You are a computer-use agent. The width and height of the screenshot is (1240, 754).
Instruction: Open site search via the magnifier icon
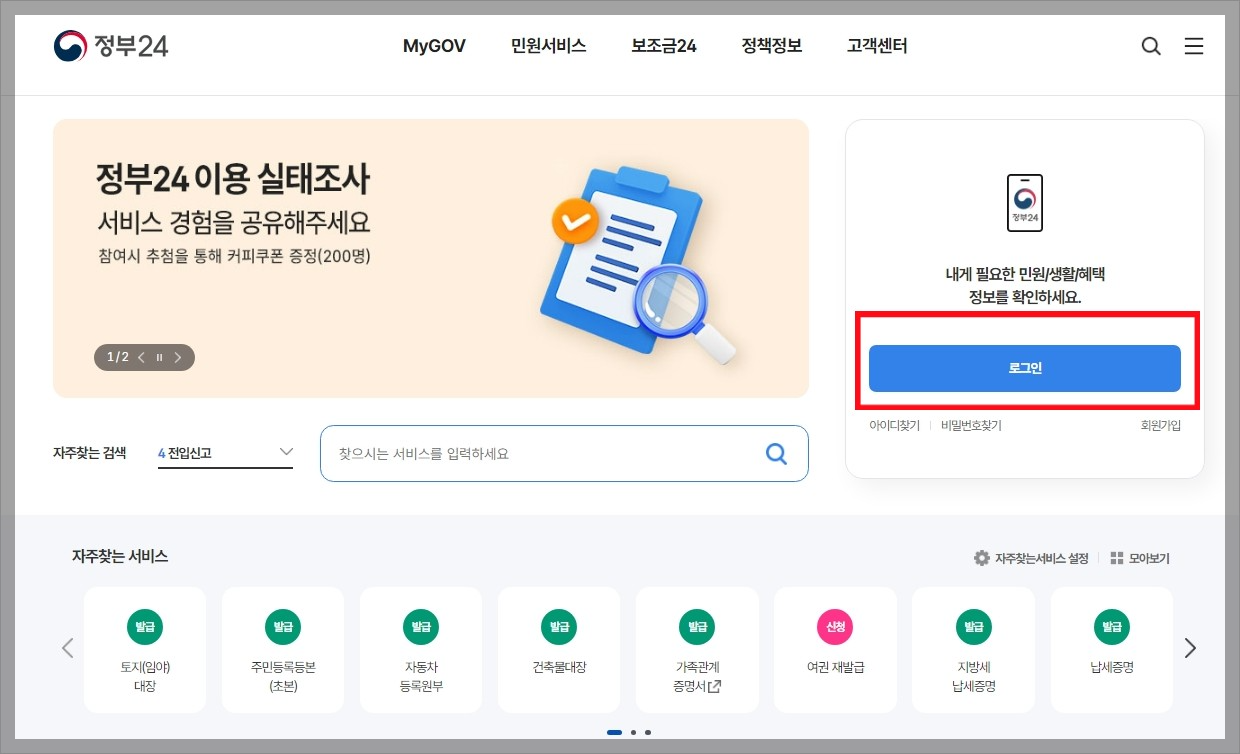[1151, 46]
